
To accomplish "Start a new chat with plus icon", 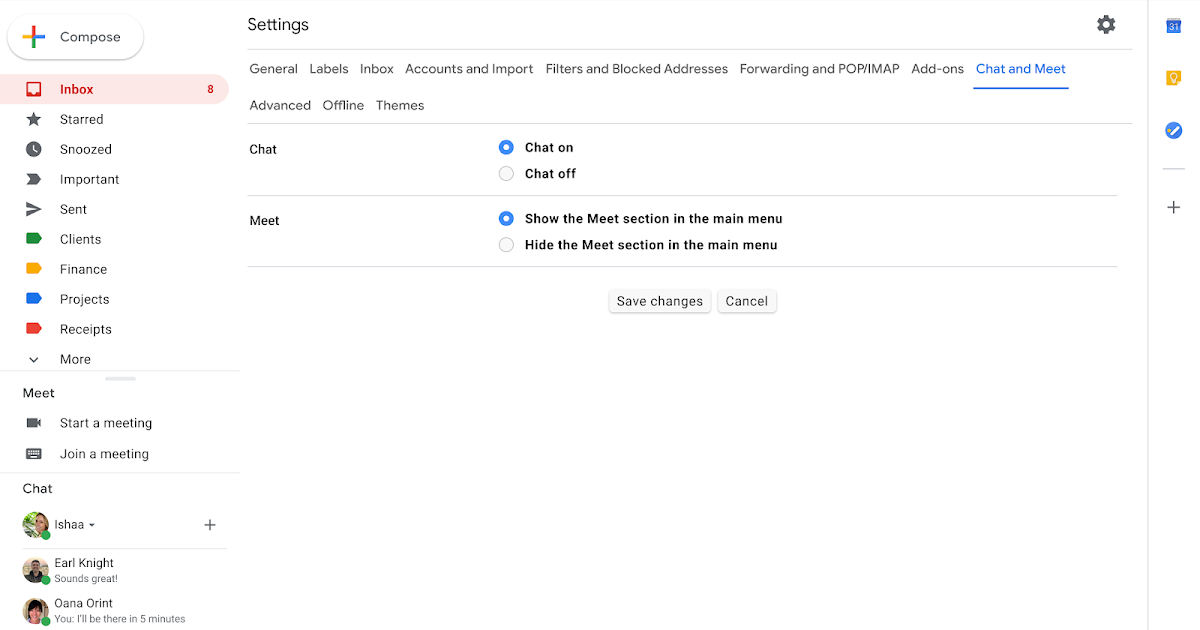I will point(210,525).
